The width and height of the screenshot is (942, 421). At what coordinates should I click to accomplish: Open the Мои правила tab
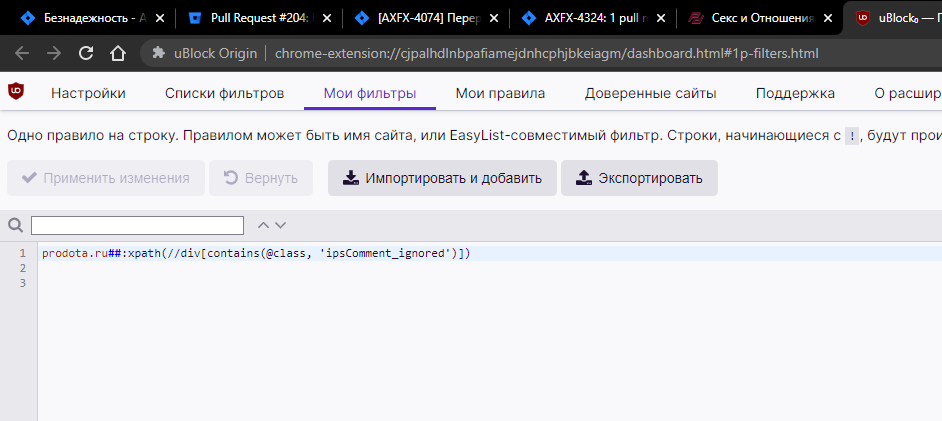500,94
